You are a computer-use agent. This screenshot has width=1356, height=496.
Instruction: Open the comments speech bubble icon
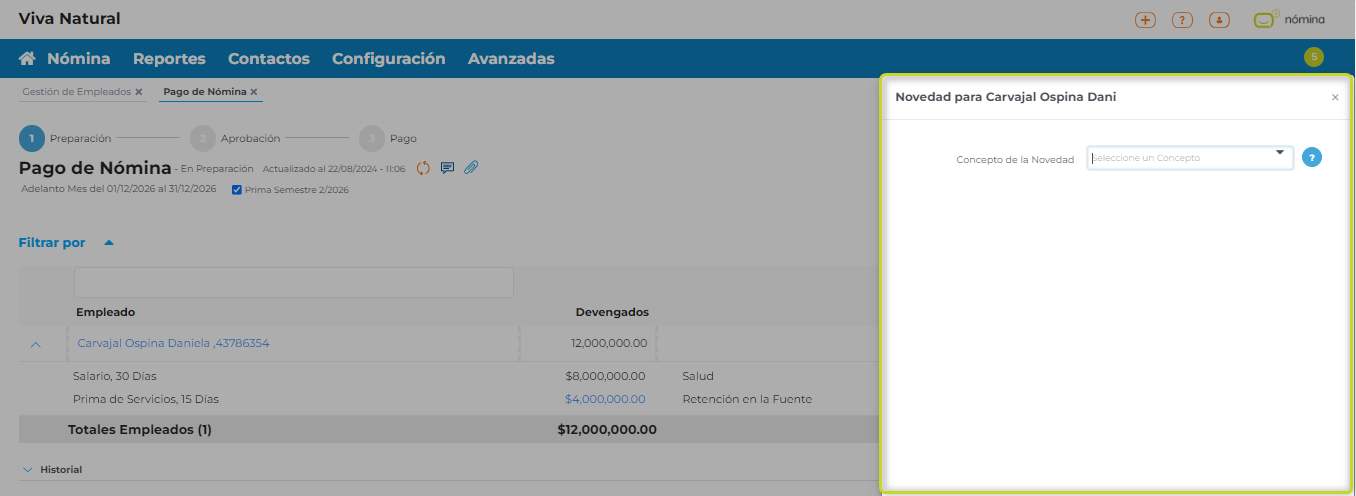click(447, 168)
